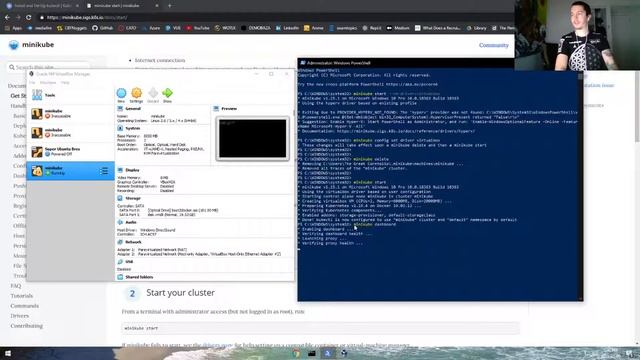Viewport: 640px width, 360px height.
Task: Open the CBTNuggets bookmark
Action: (x=72, y=28)
